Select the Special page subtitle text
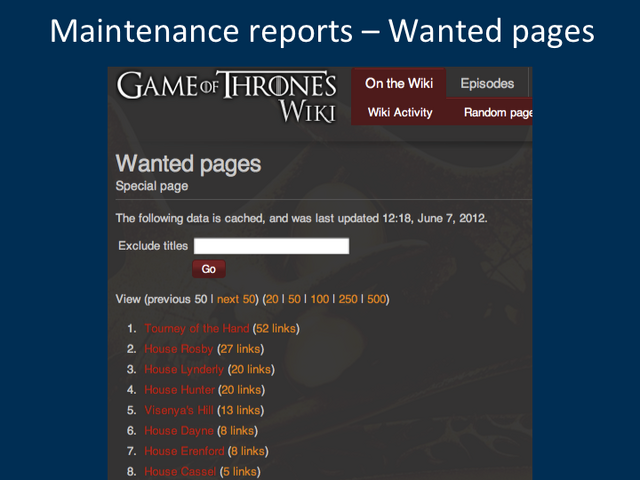The image size is (640, 480). pyautogui.click(x=152, y=186)
